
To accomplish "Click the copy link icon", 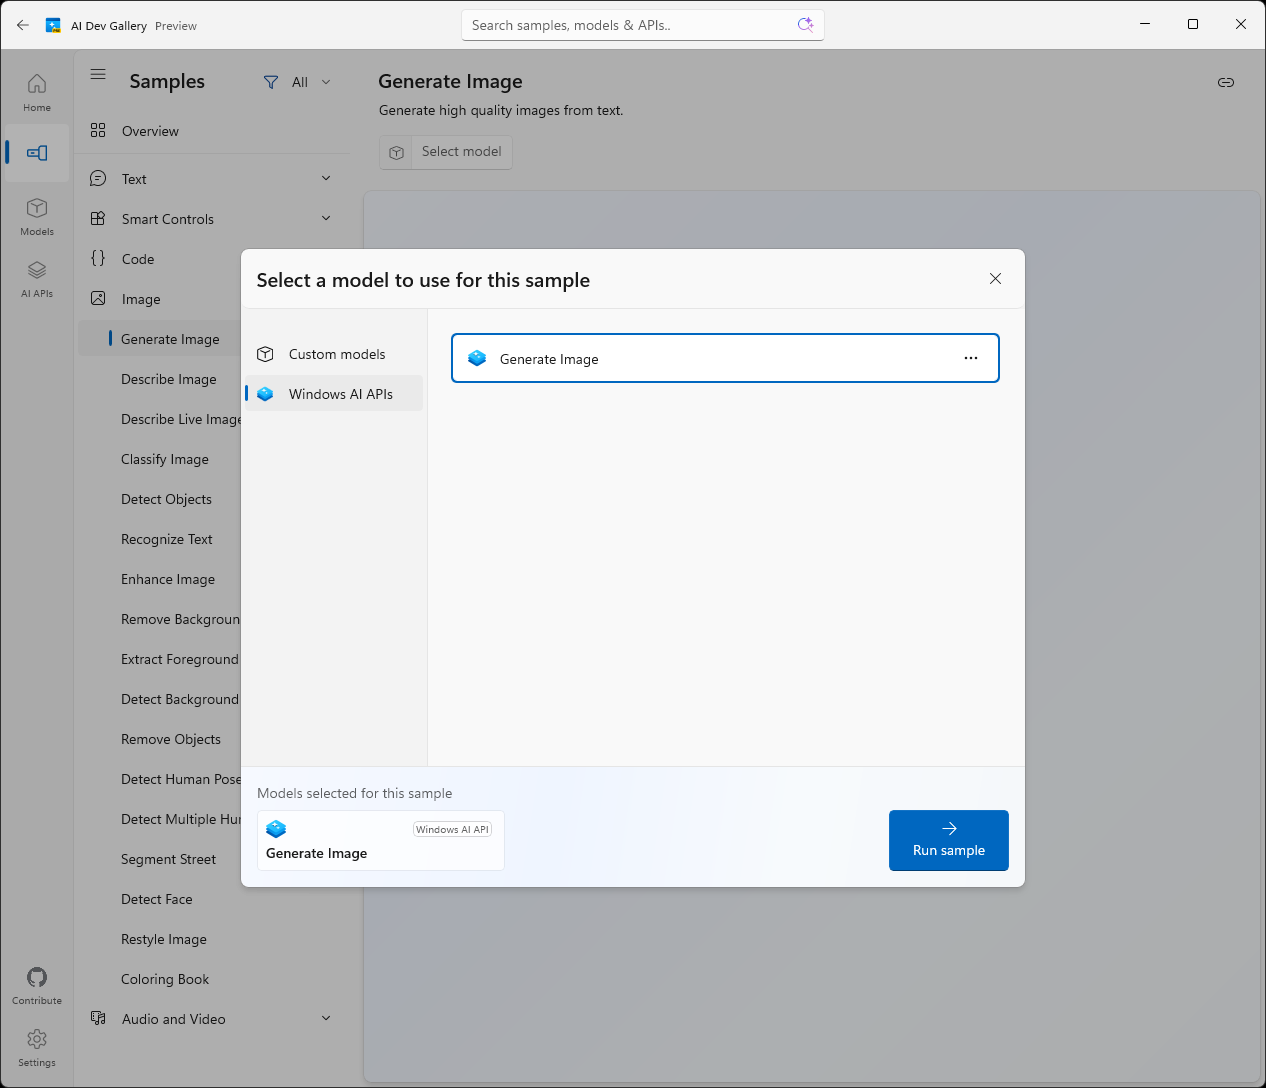I will pos(1226,82).
